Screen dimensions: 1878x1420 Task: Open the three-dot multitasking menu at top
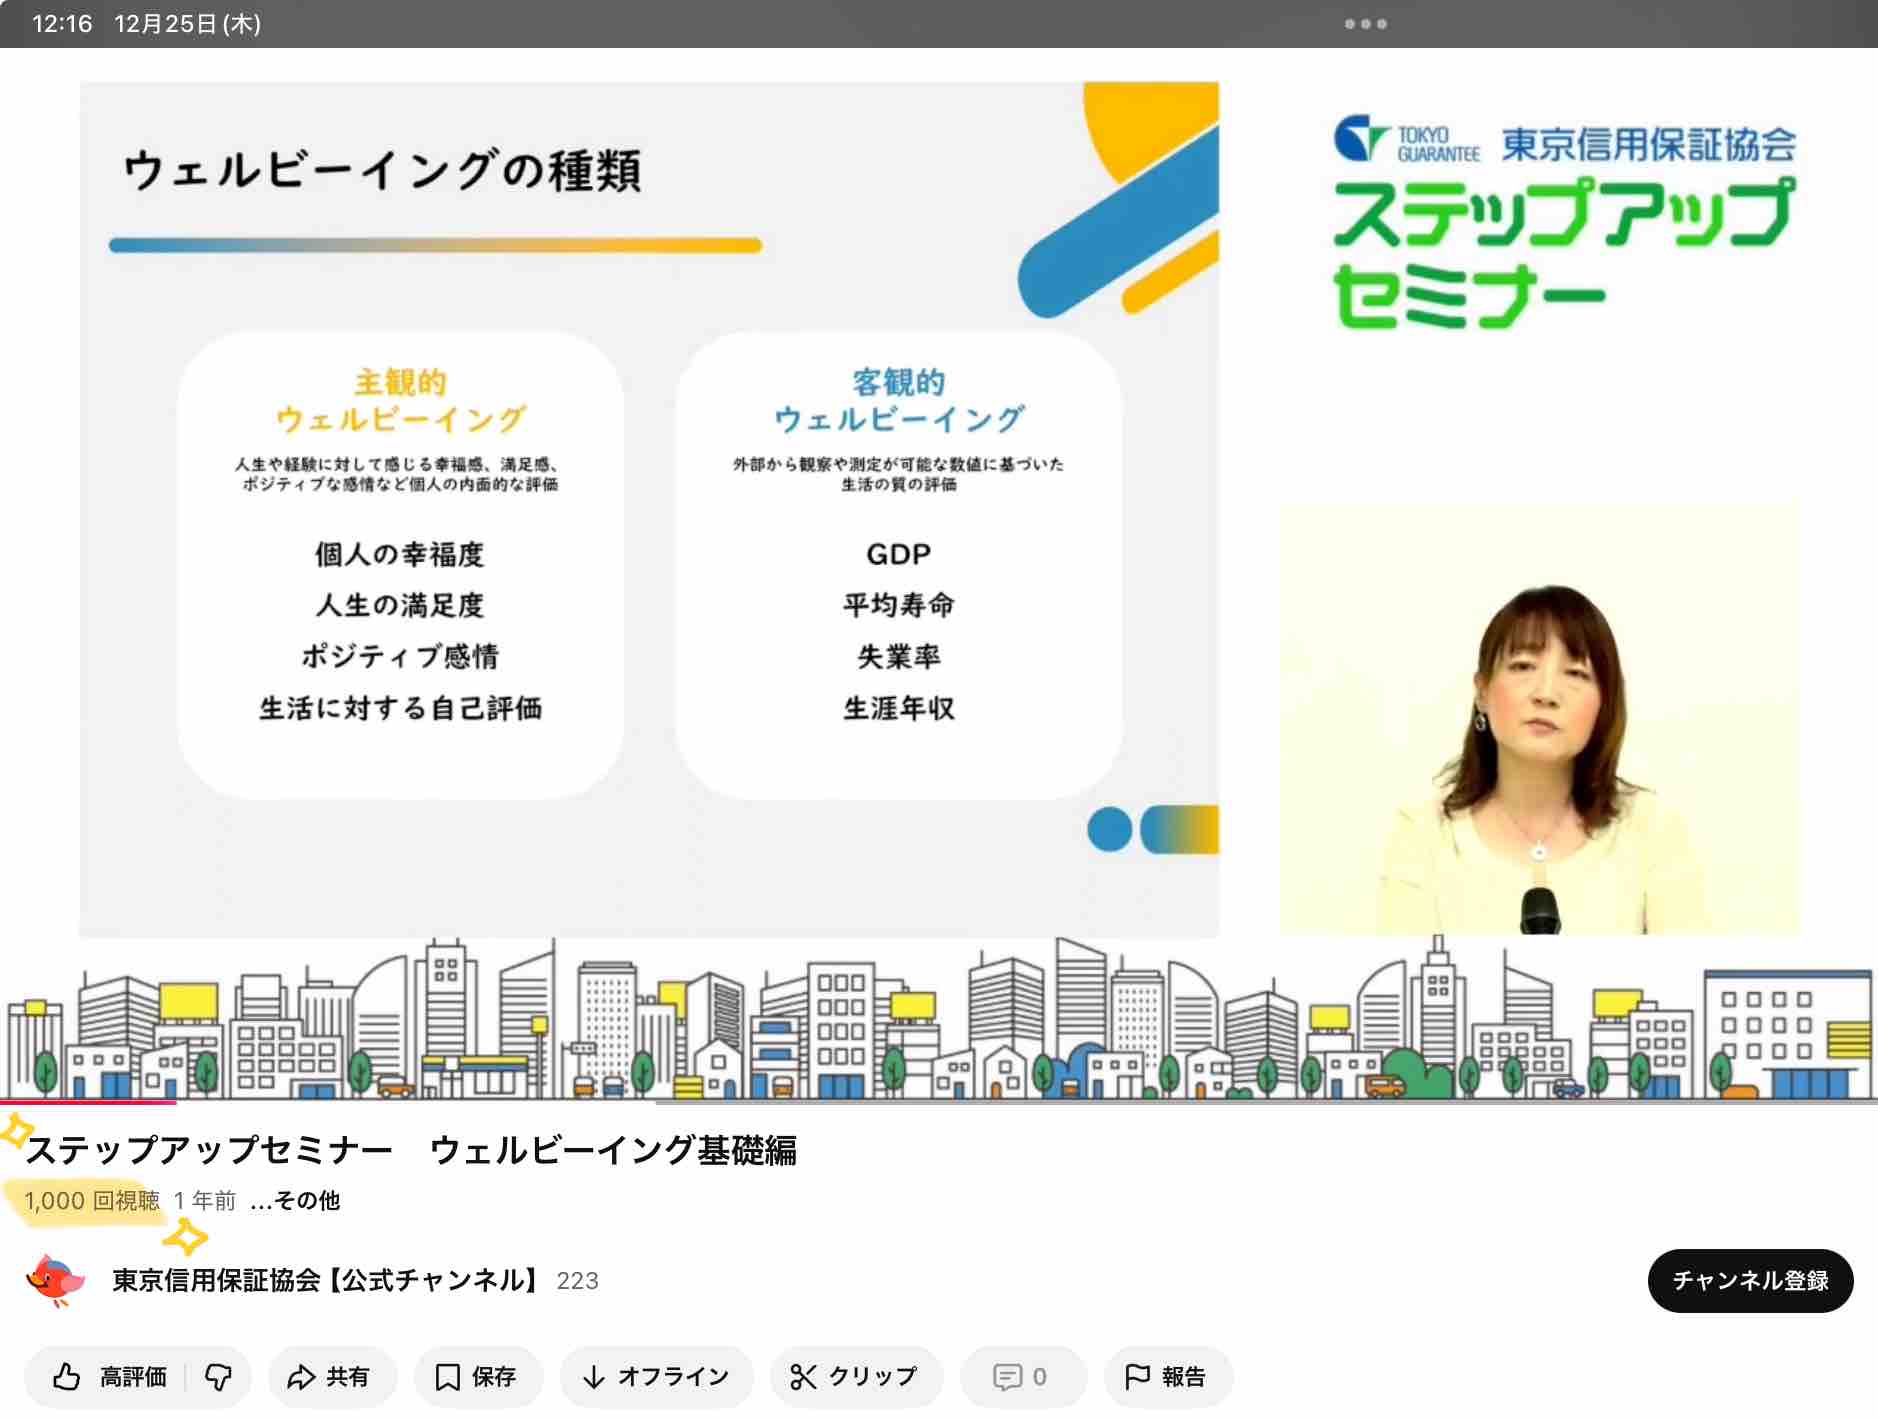pyautogui.click(x=1365, y=24)
